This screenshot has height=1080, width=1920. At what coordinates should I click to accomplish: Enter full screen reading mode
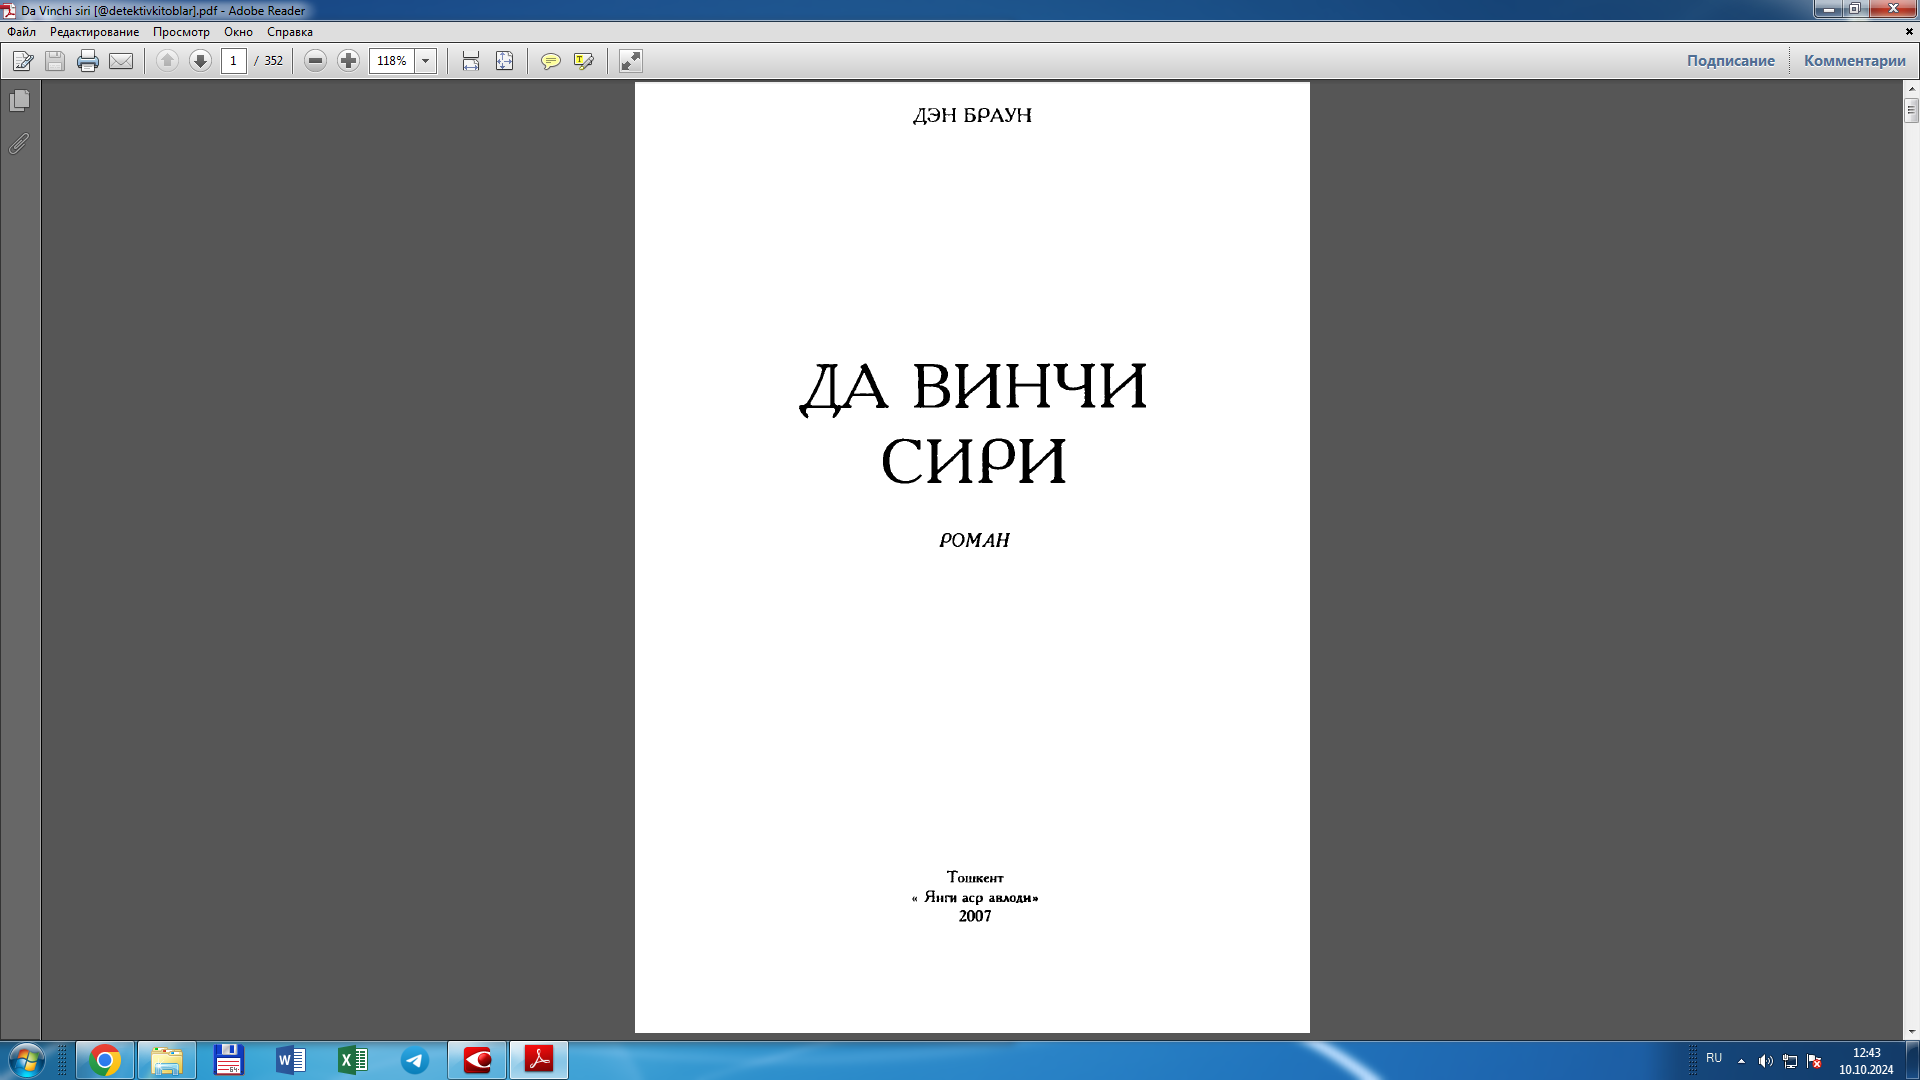pyautogui.click(x=630, y=61)
